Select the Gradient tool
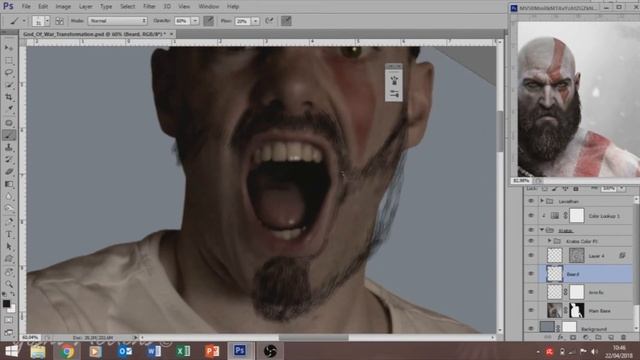 tap(9, 184)
